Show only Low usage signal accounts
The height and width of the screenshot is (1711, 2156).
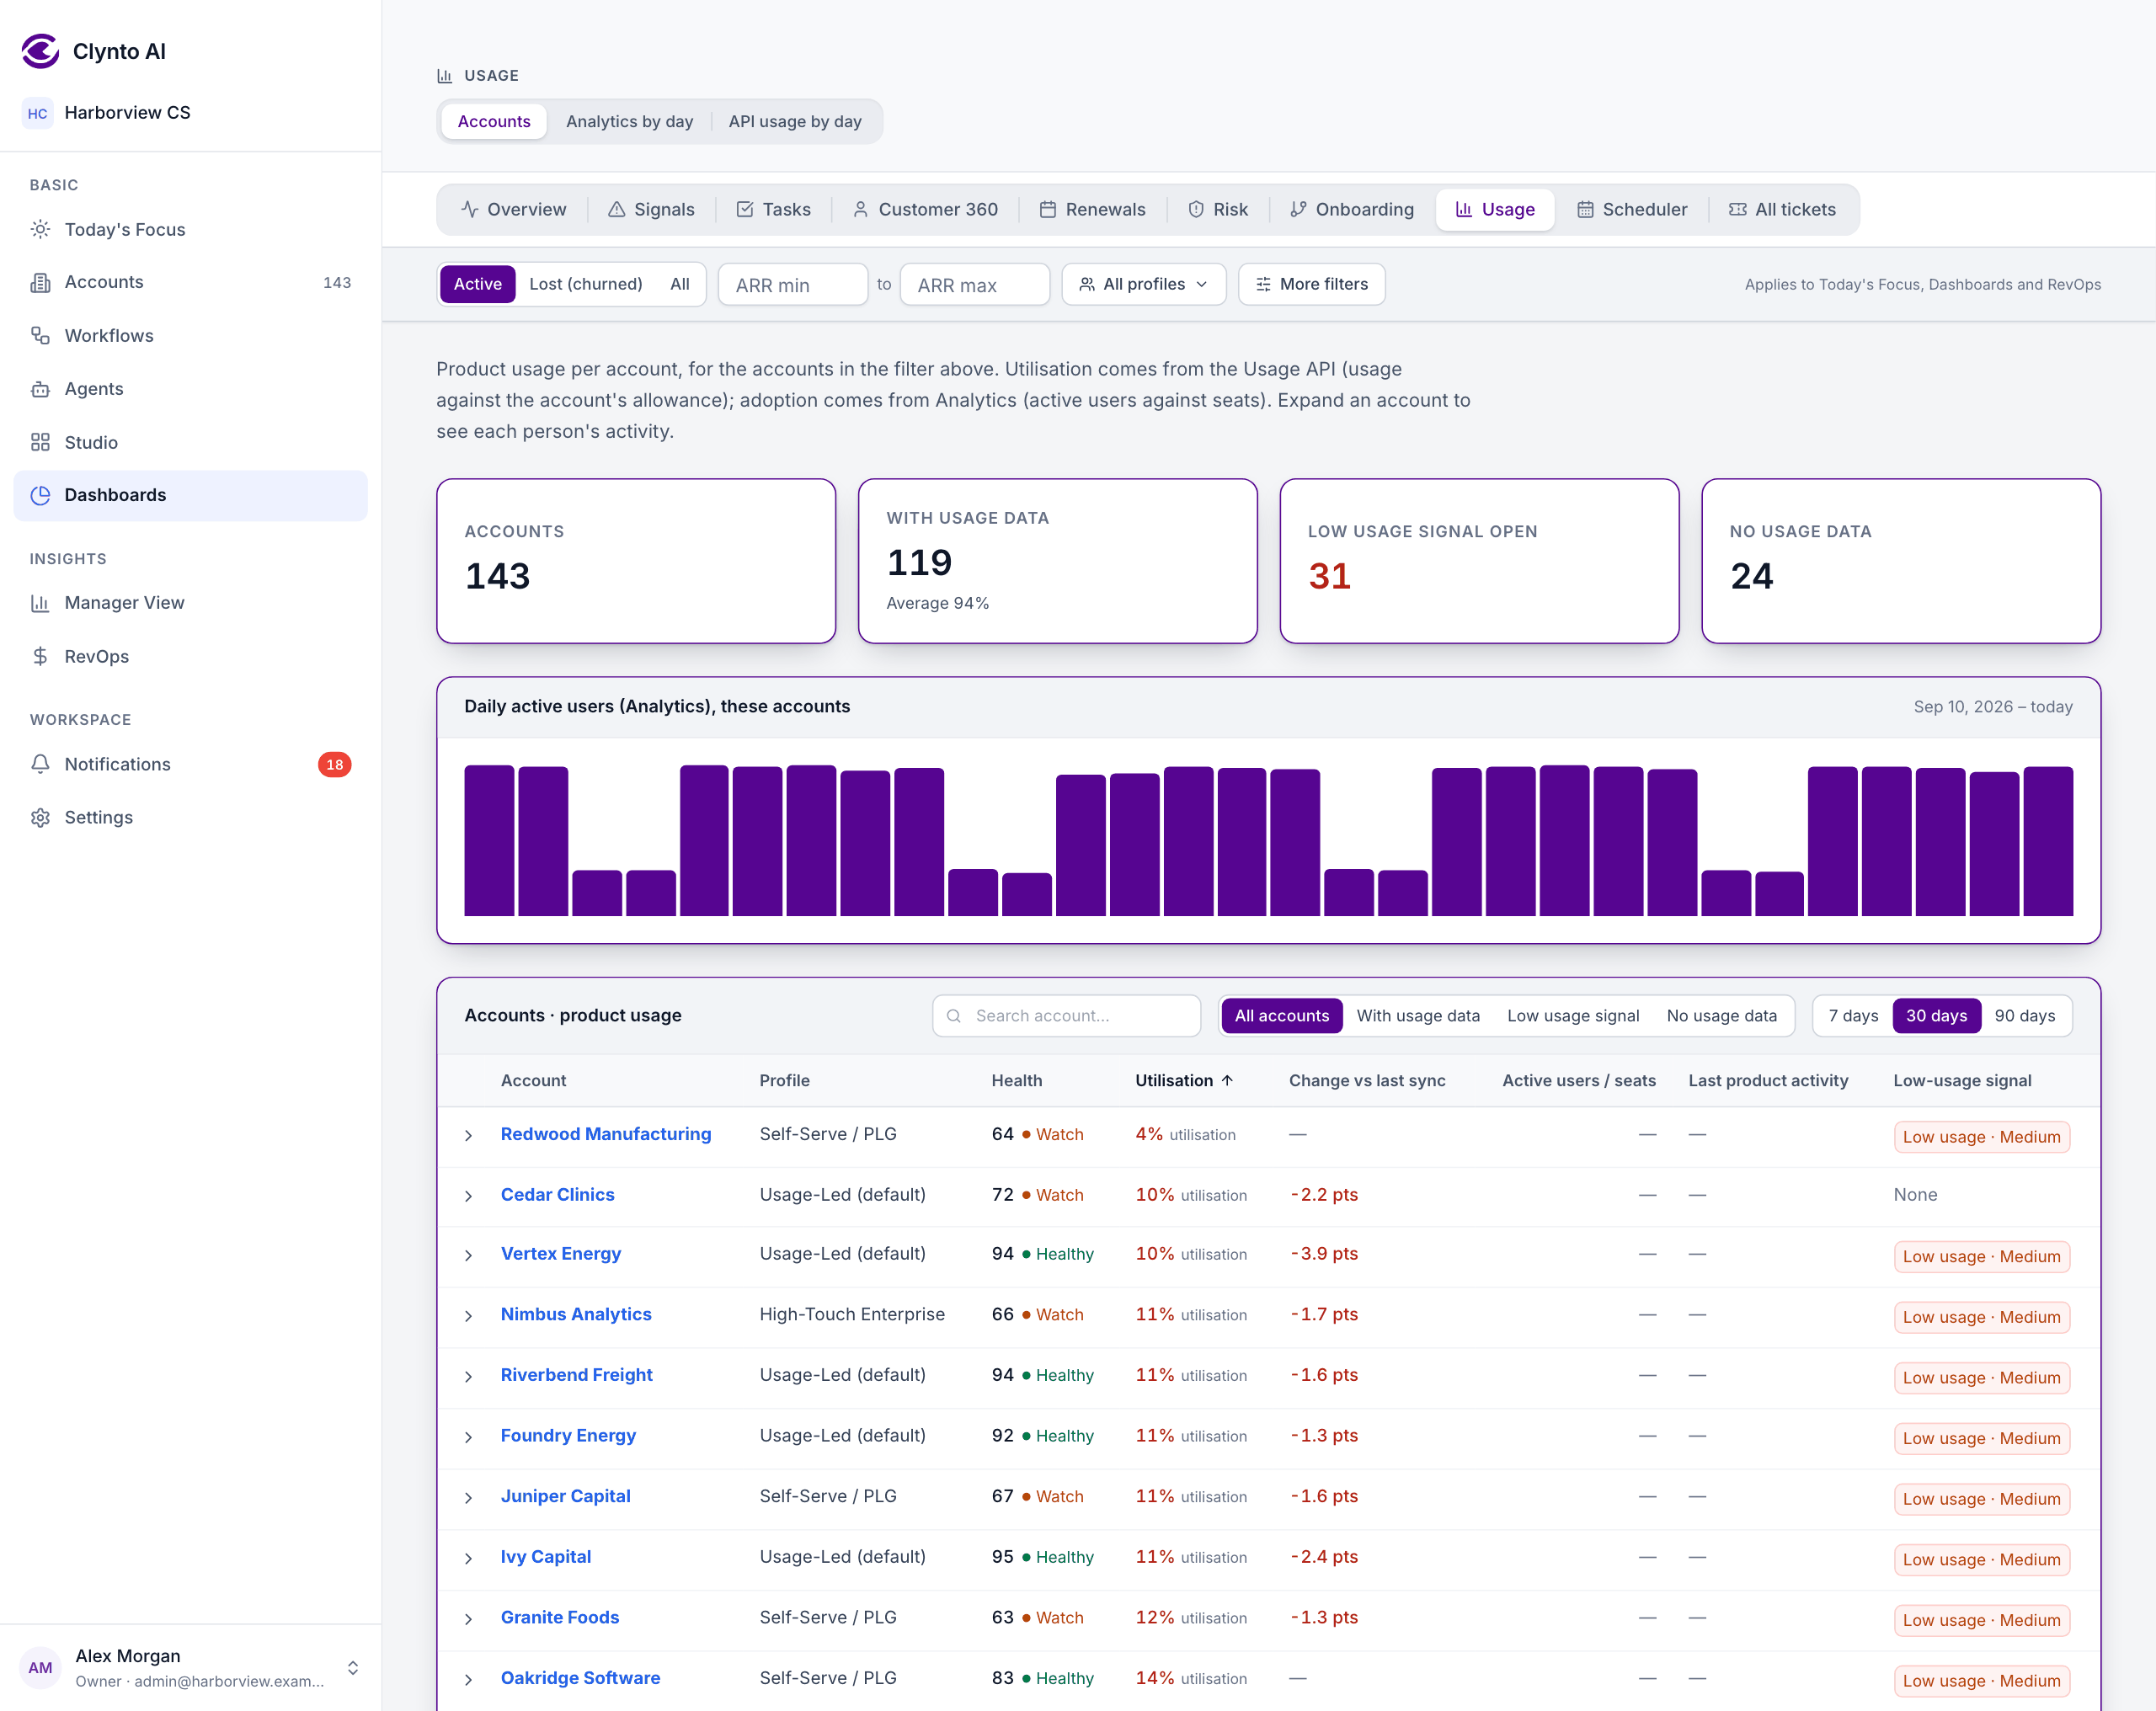[x=1572, y=1015]
